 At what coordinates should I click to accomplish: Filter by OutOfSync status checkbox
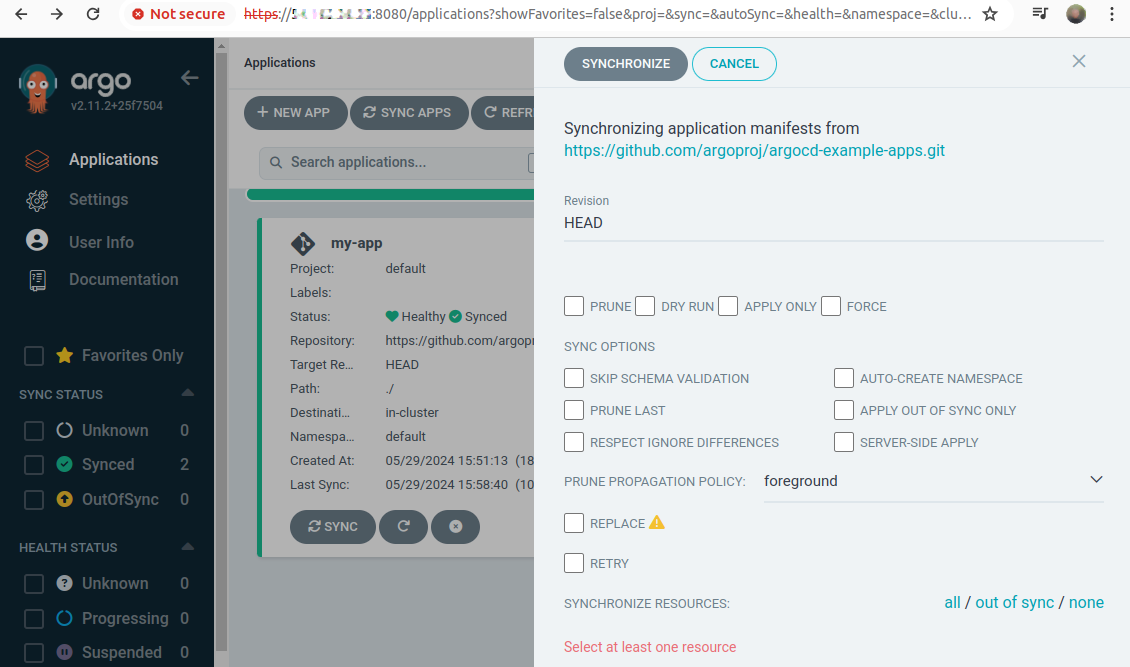34,500
